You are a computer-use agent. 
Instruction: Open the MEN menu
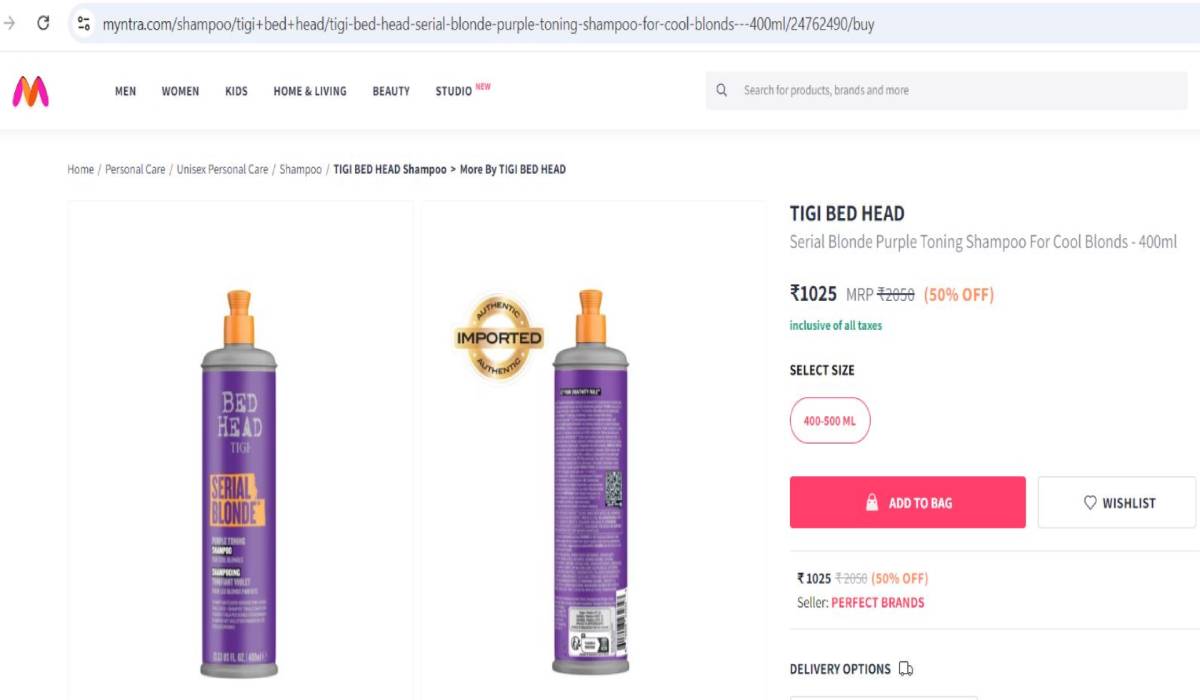click(x=125, y=91)
